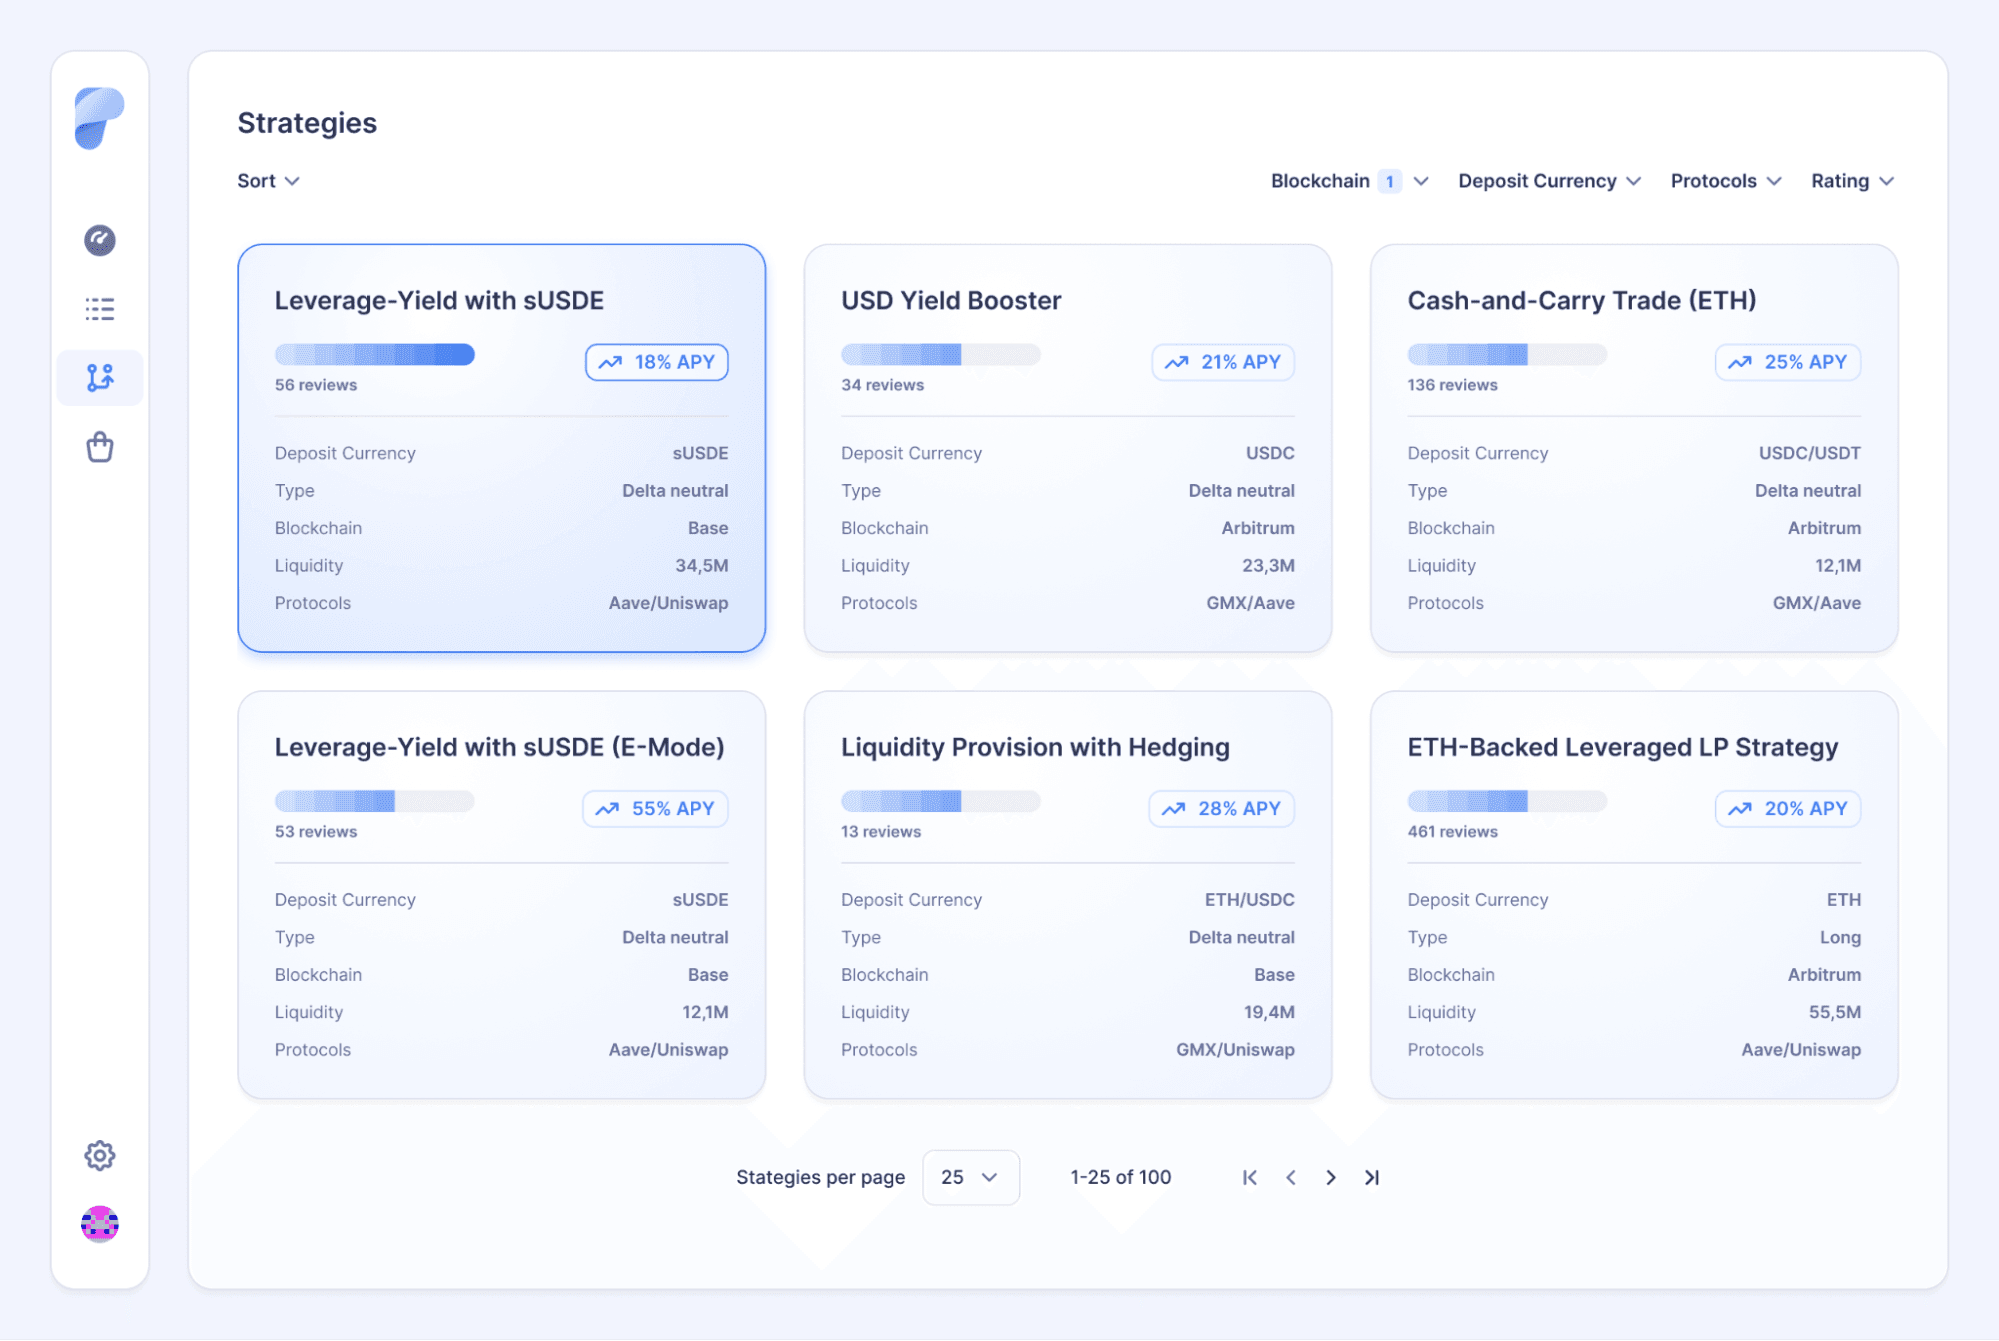Screen dimensions: 1999x1341
Task: Click the user avatar at sidebar bottom
Action: (99, 1224)
